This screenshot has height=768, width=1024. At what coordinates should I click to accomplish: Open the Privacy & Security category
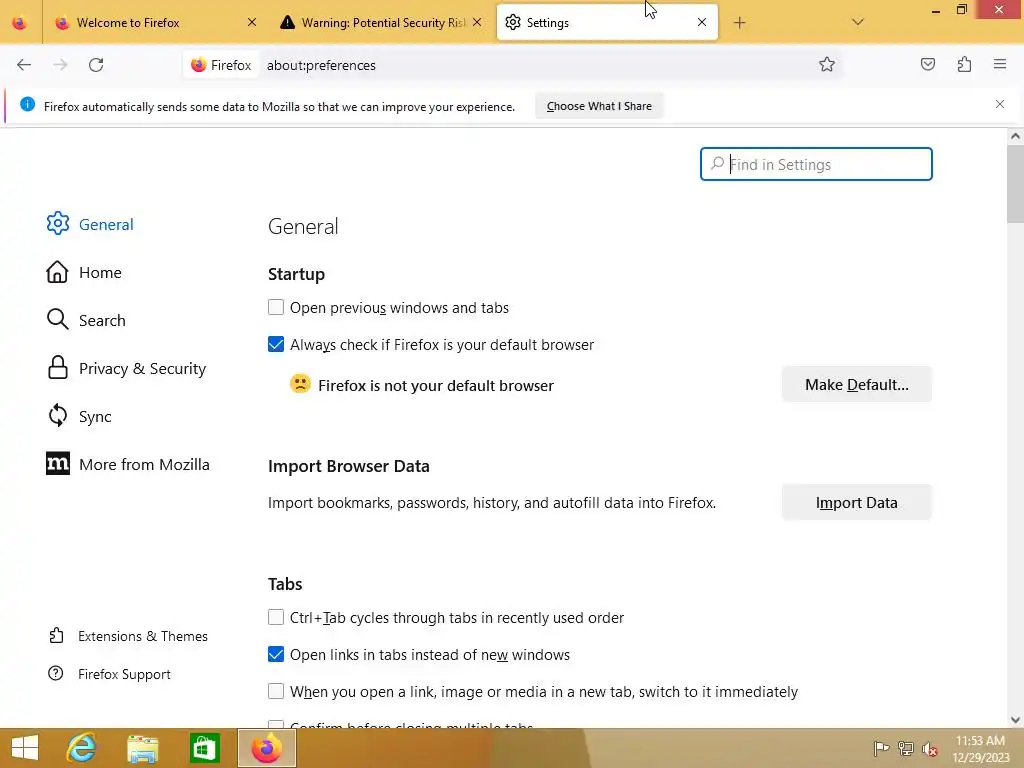tap(126, 368)
